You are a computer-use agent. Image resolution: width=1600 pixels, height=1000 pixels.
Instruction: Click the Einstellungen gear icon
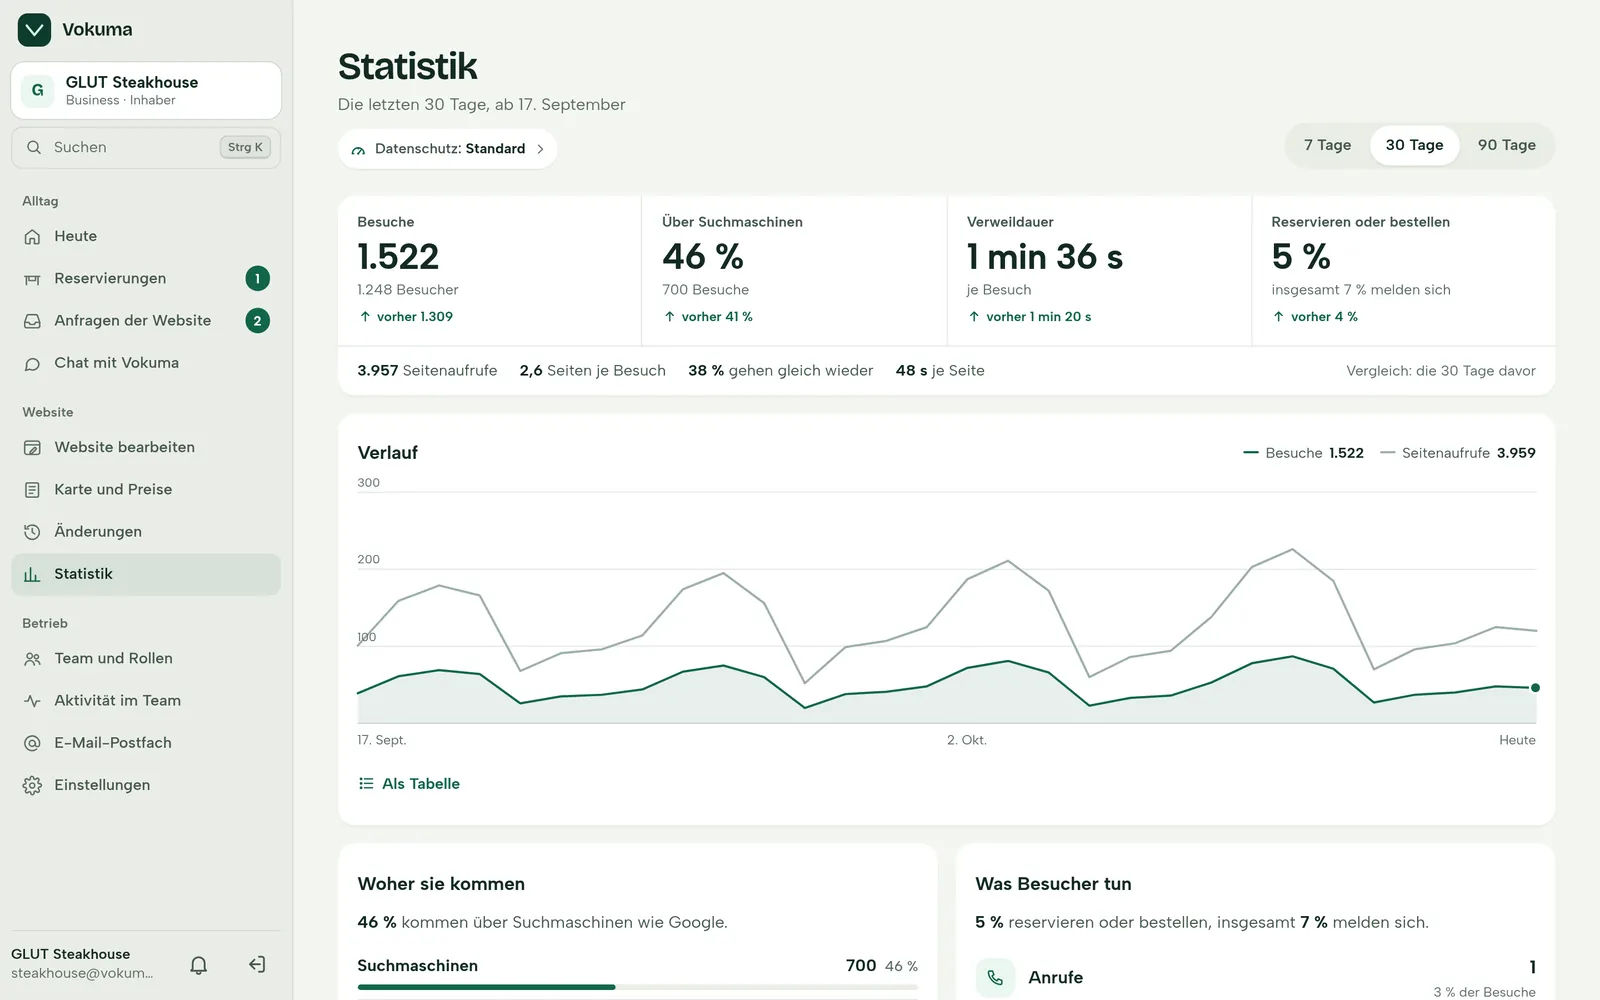pyautogui.click(x=32, y=786)
